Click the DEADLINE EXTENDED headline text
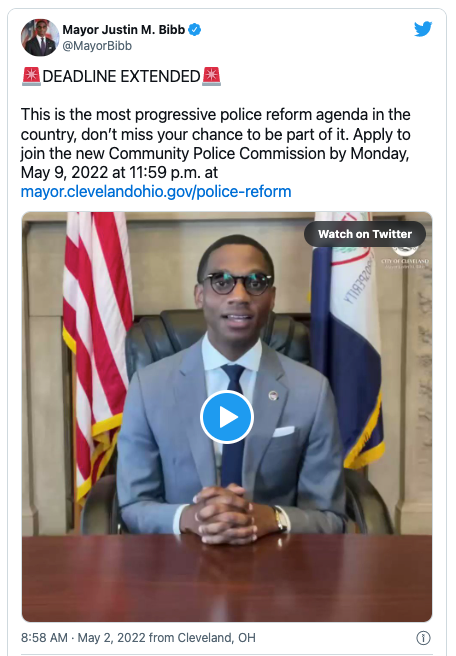The width and height of the screenshot is (456, 656). (x=121, y=77)
